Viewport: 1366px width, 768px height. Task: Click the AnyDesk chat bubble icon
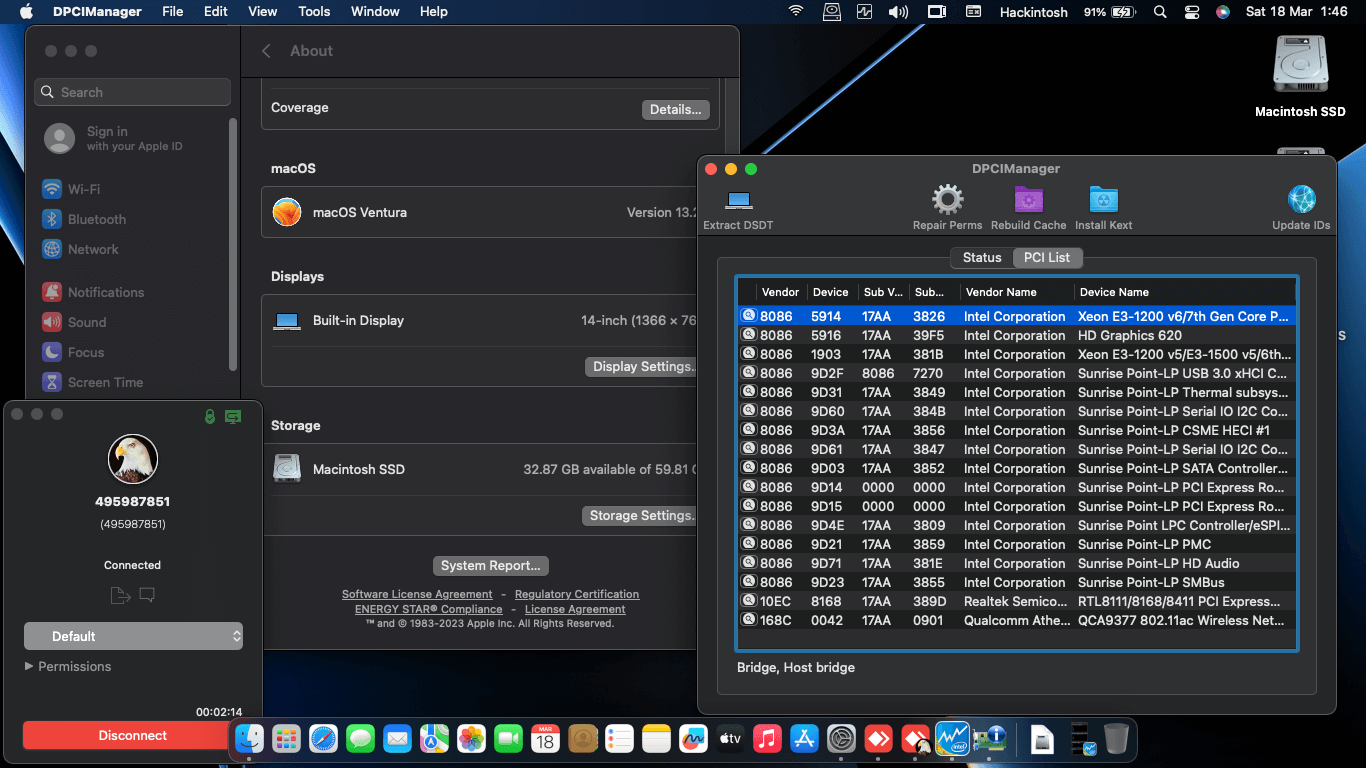(x=147, y=596)
